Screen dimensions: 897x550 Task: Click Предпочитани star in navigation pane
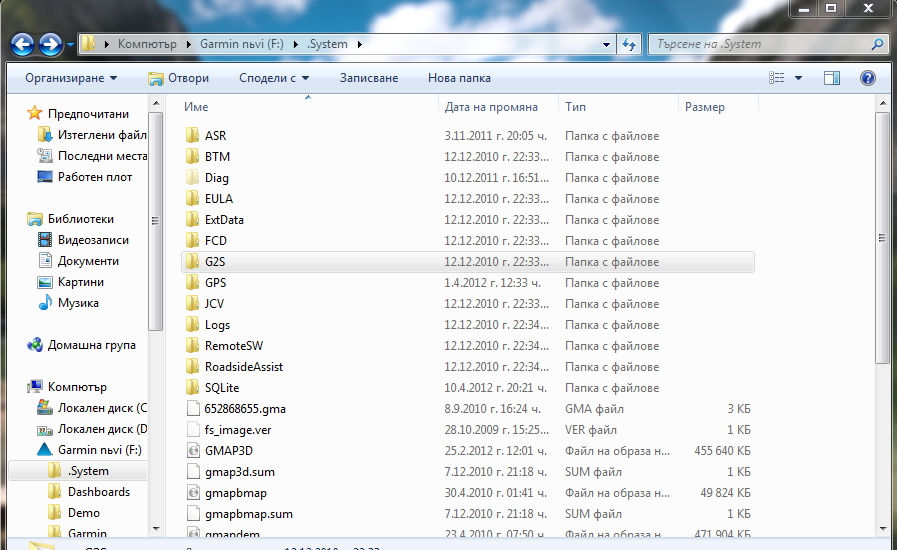click(x=34, y=113)
